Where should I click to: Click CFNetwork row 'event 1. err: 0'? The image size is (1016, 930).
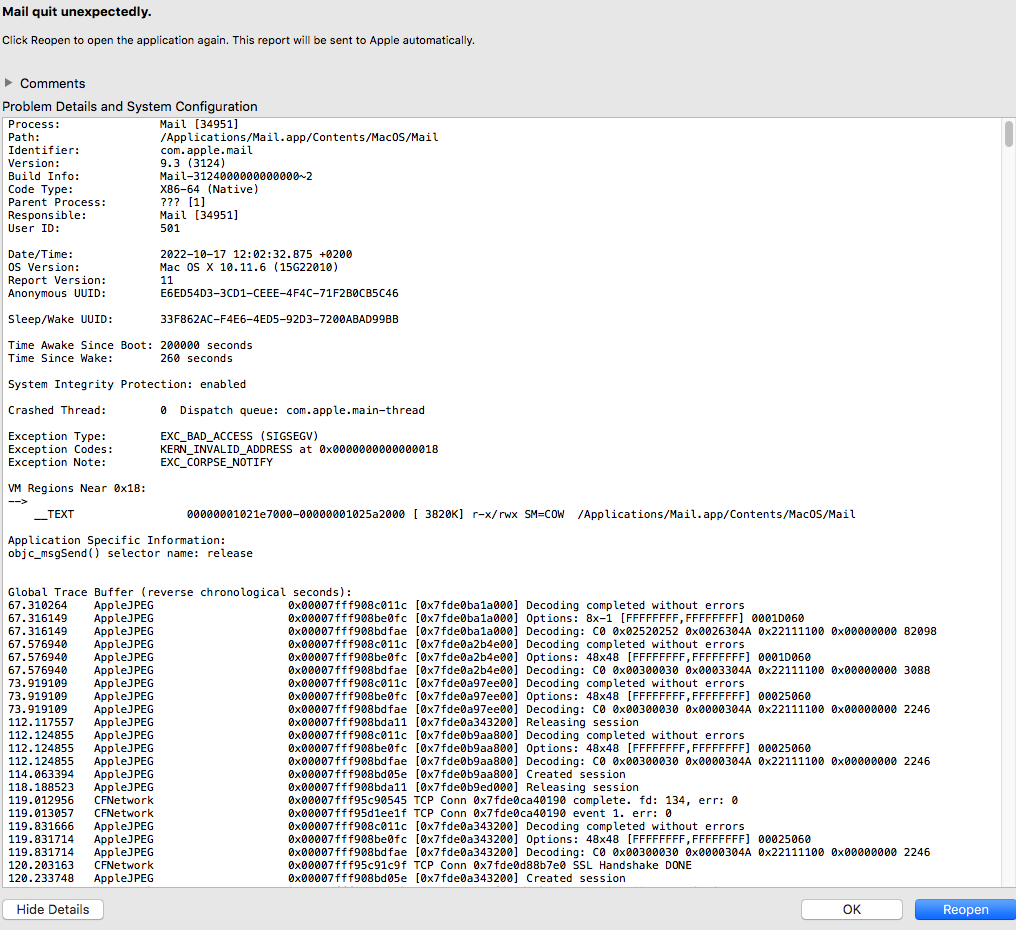pos(340,813)
